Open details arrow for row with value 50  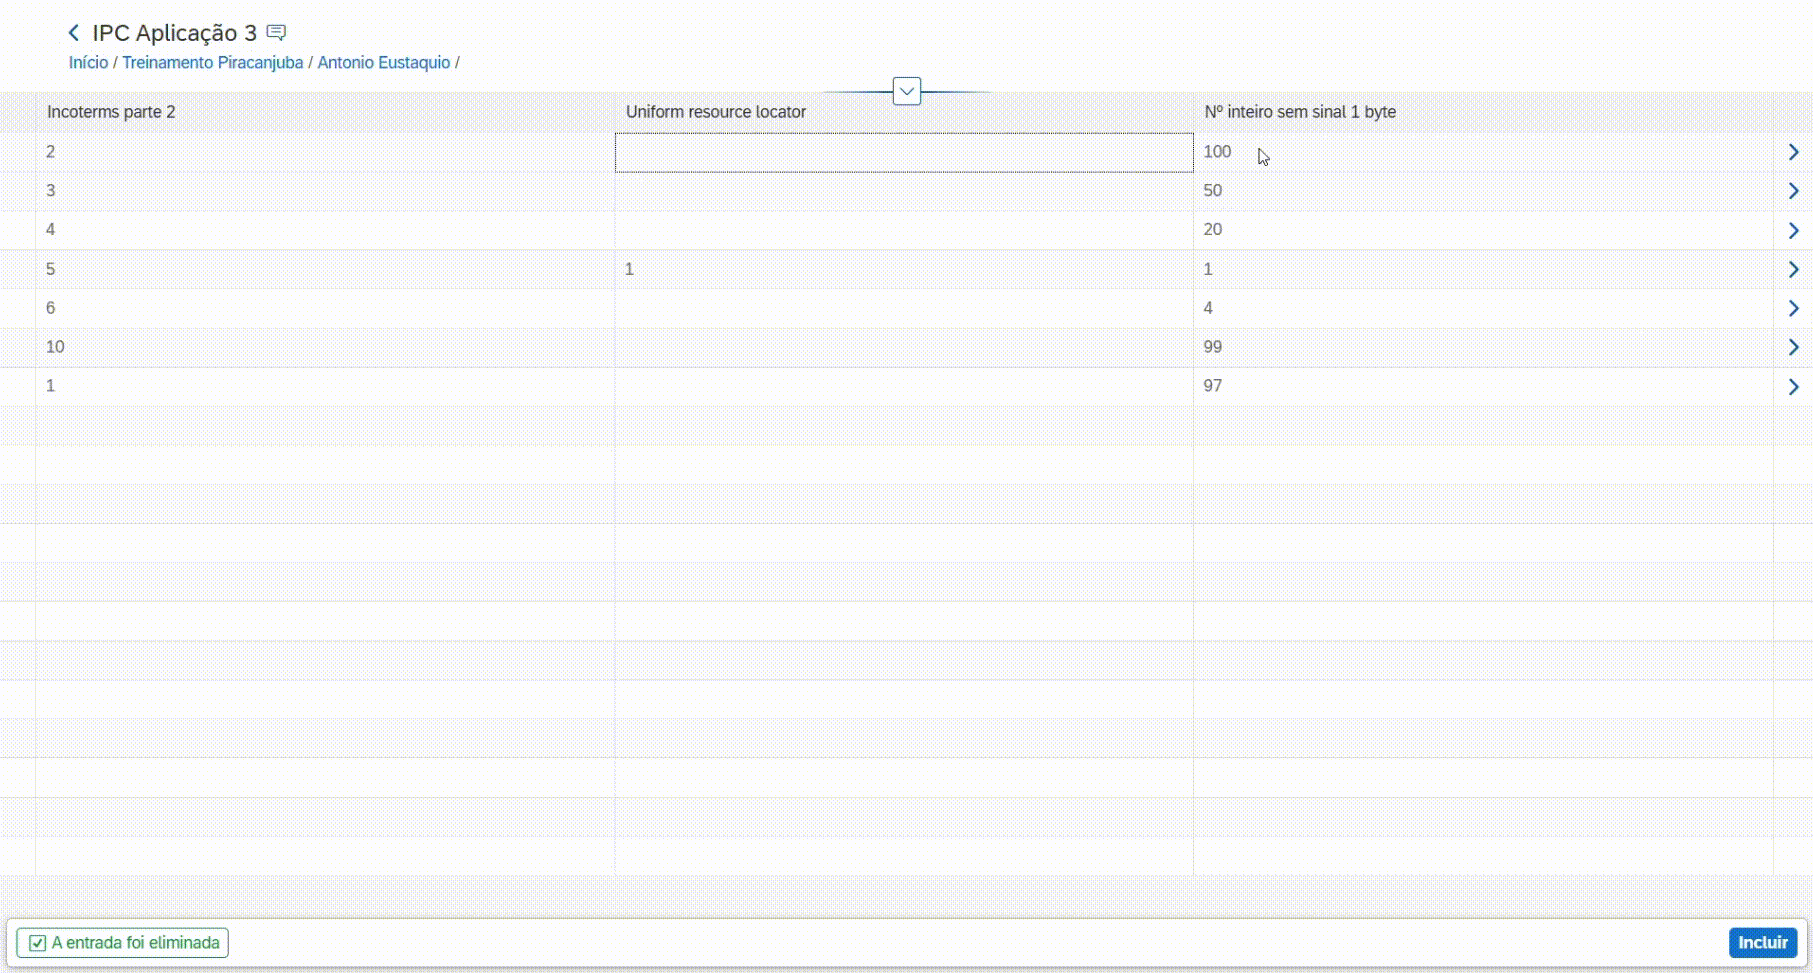click(x=1793, y=191)
